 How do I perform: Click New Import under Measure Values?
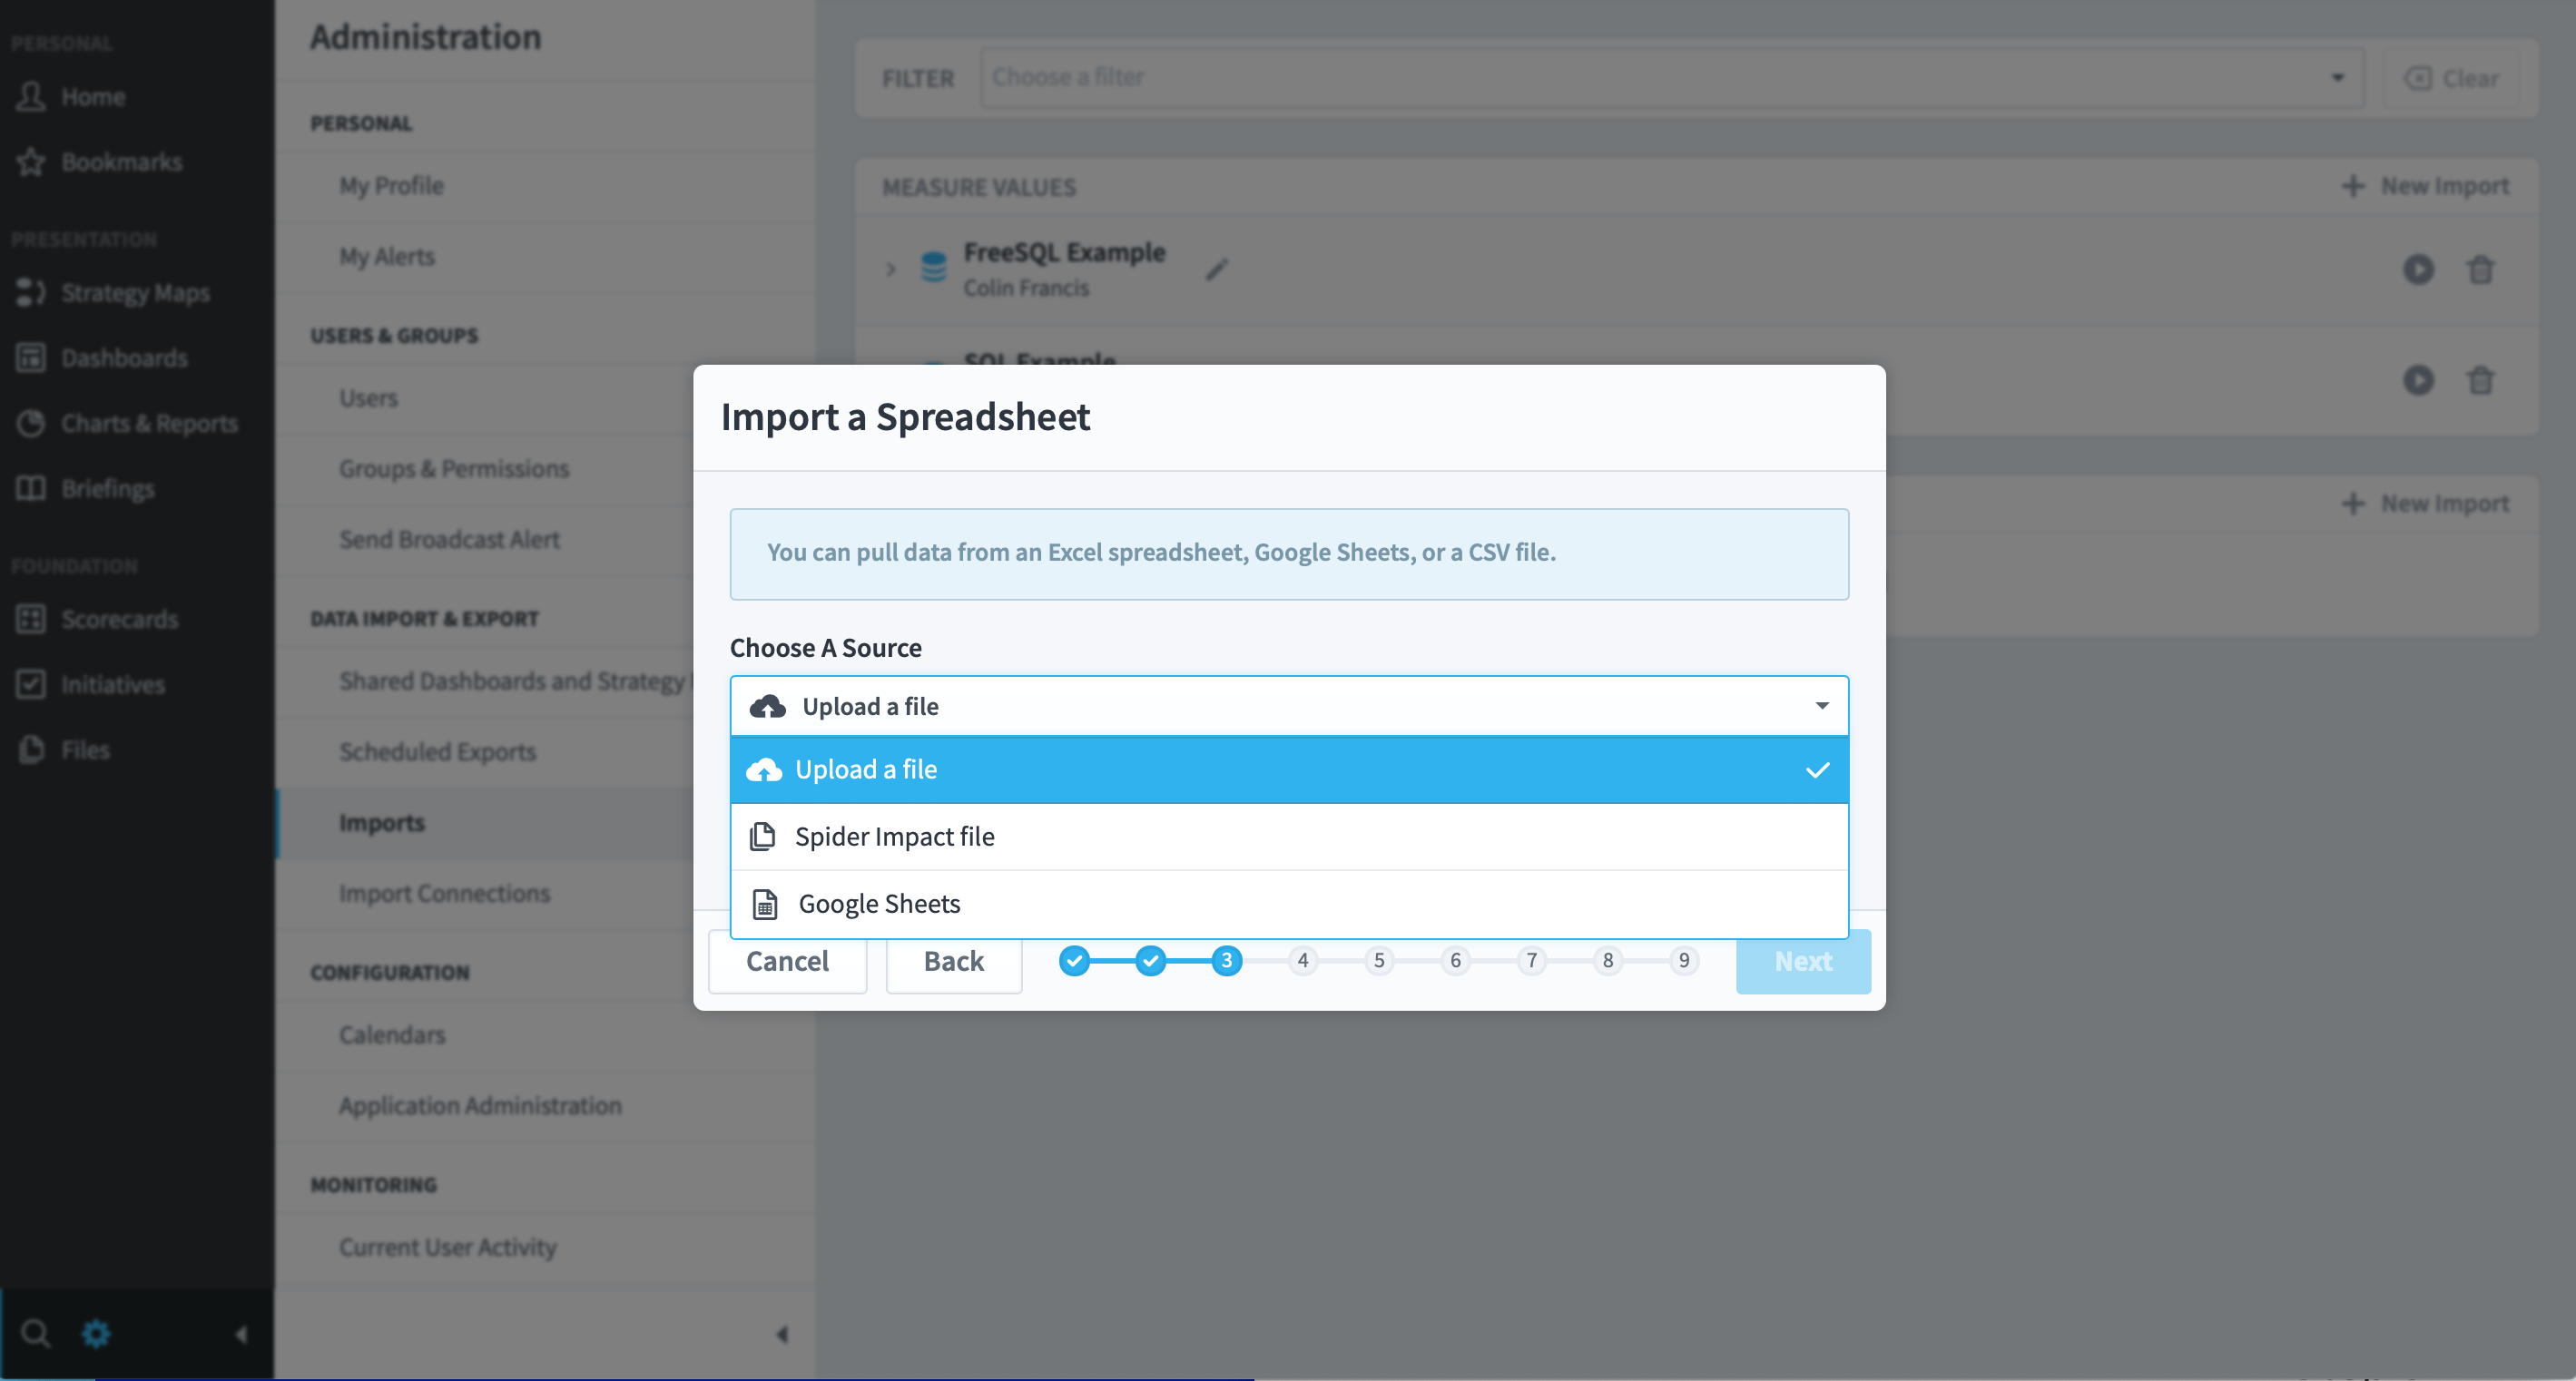pos(2425,186)
